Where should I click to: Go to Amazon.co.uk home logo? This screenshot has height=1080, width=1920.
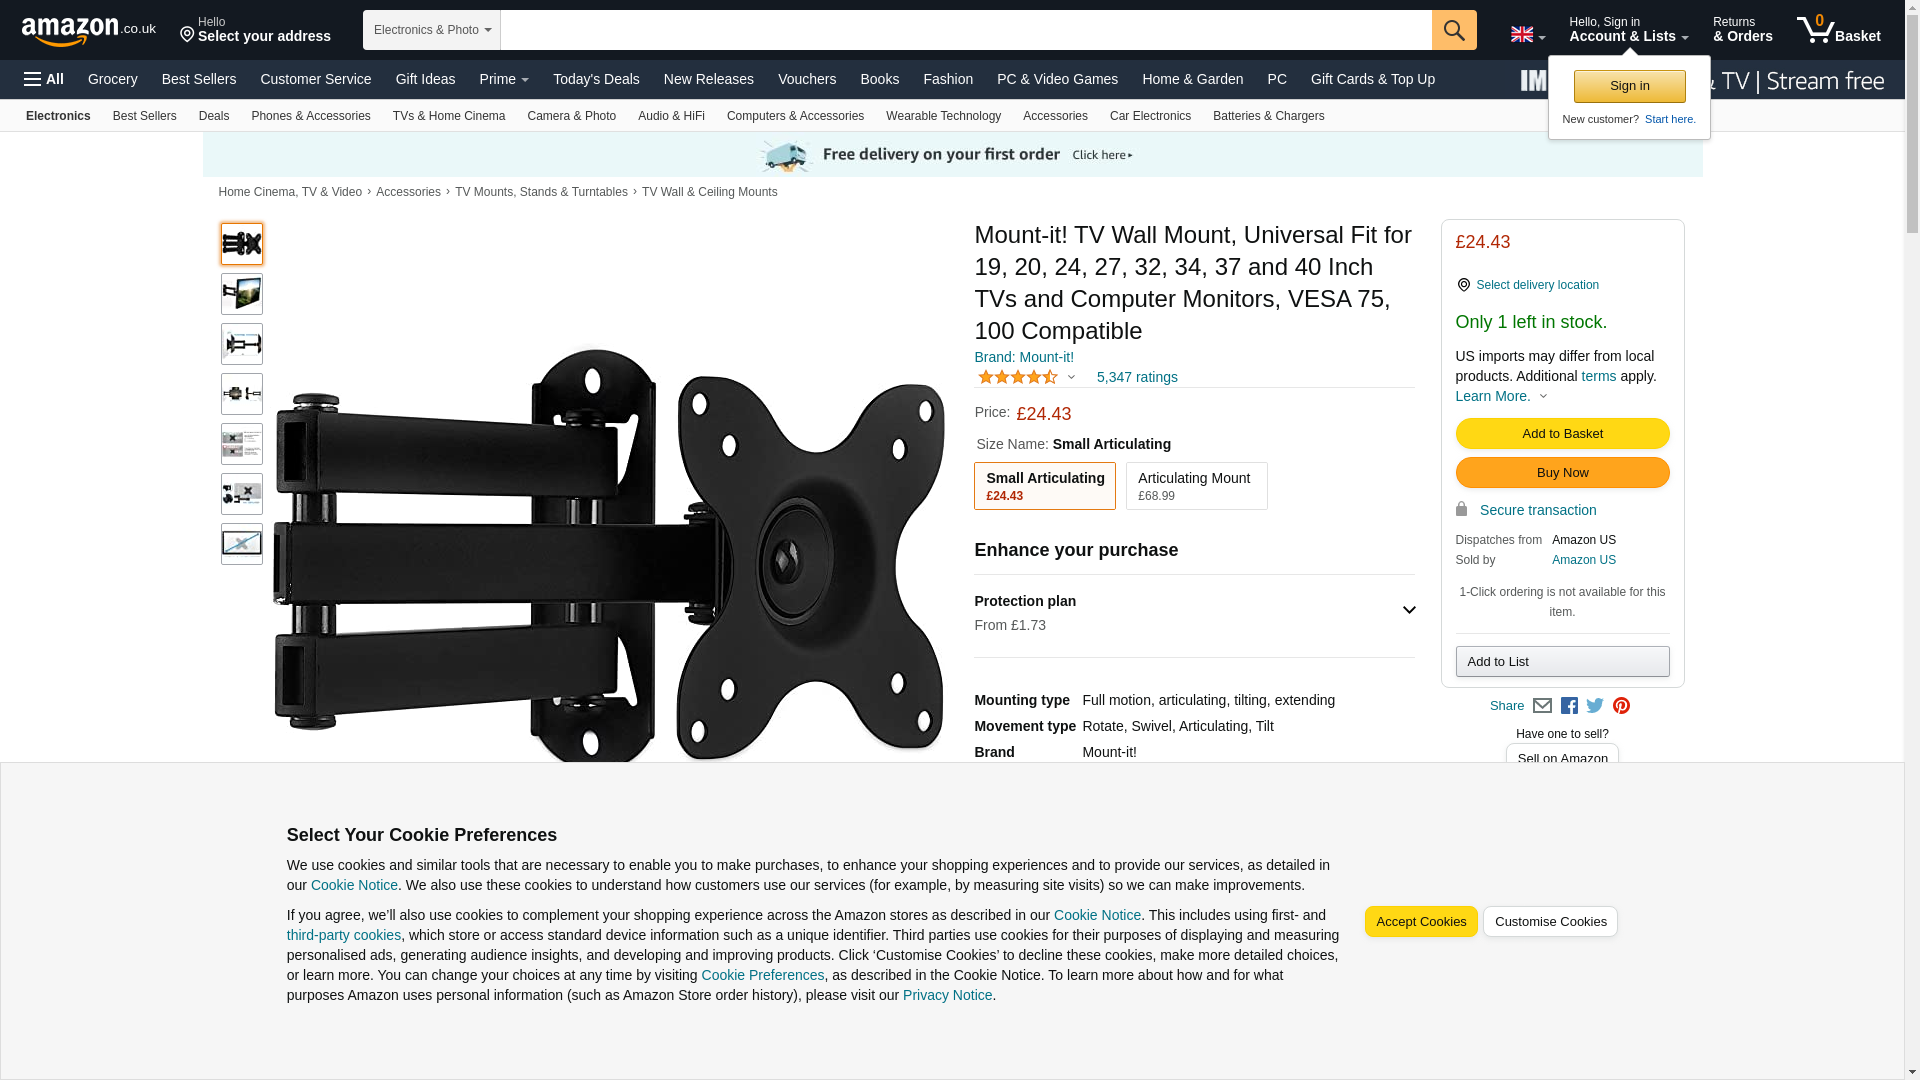[x=89, y=30]
